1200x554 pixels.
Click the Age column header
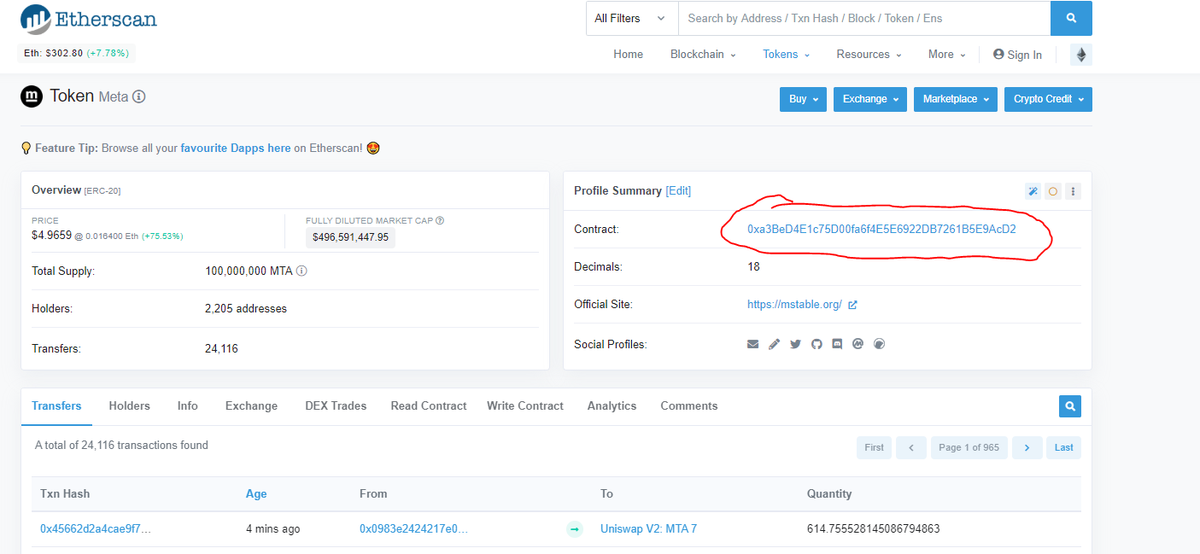pos(256,494)
